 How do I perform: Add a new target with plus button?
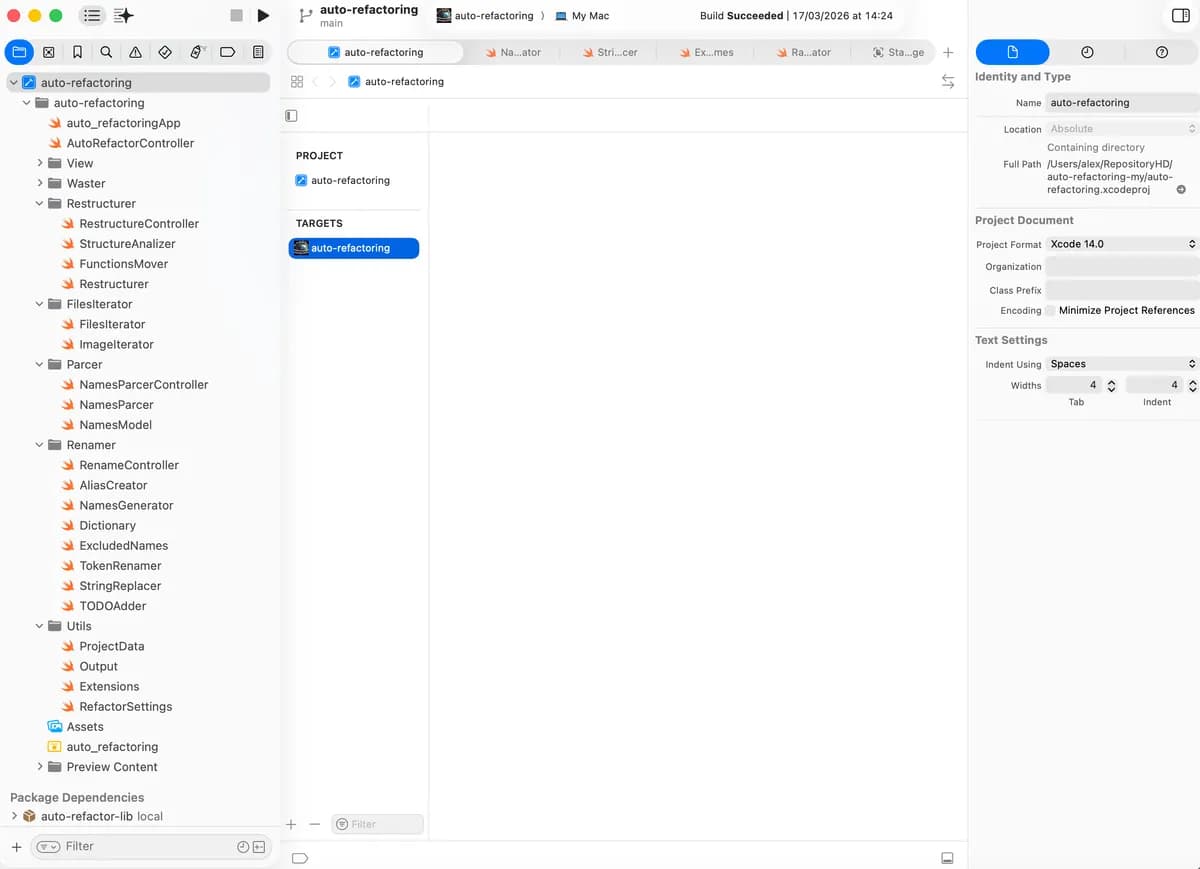click(291, 824)
